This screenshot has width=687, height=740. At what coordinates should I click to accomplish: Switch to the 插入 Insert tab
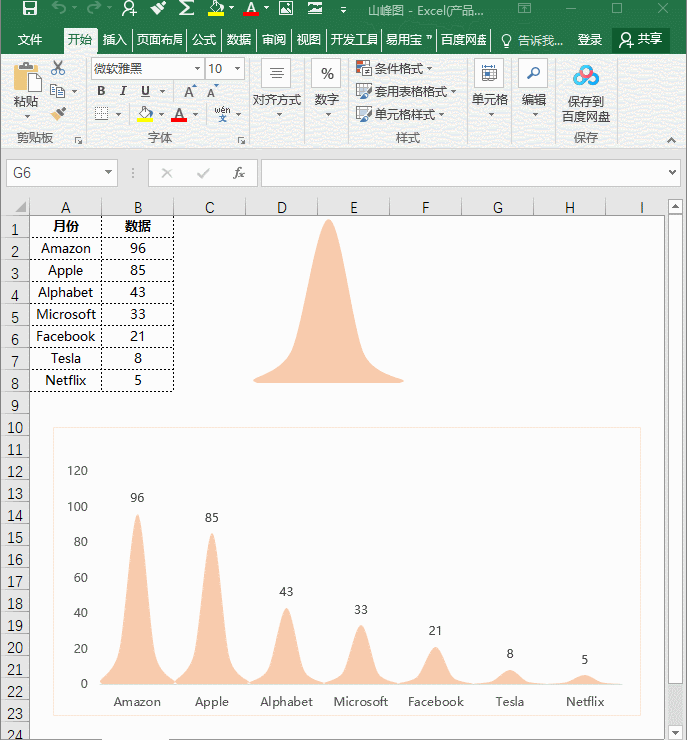(x=115, y=40)
